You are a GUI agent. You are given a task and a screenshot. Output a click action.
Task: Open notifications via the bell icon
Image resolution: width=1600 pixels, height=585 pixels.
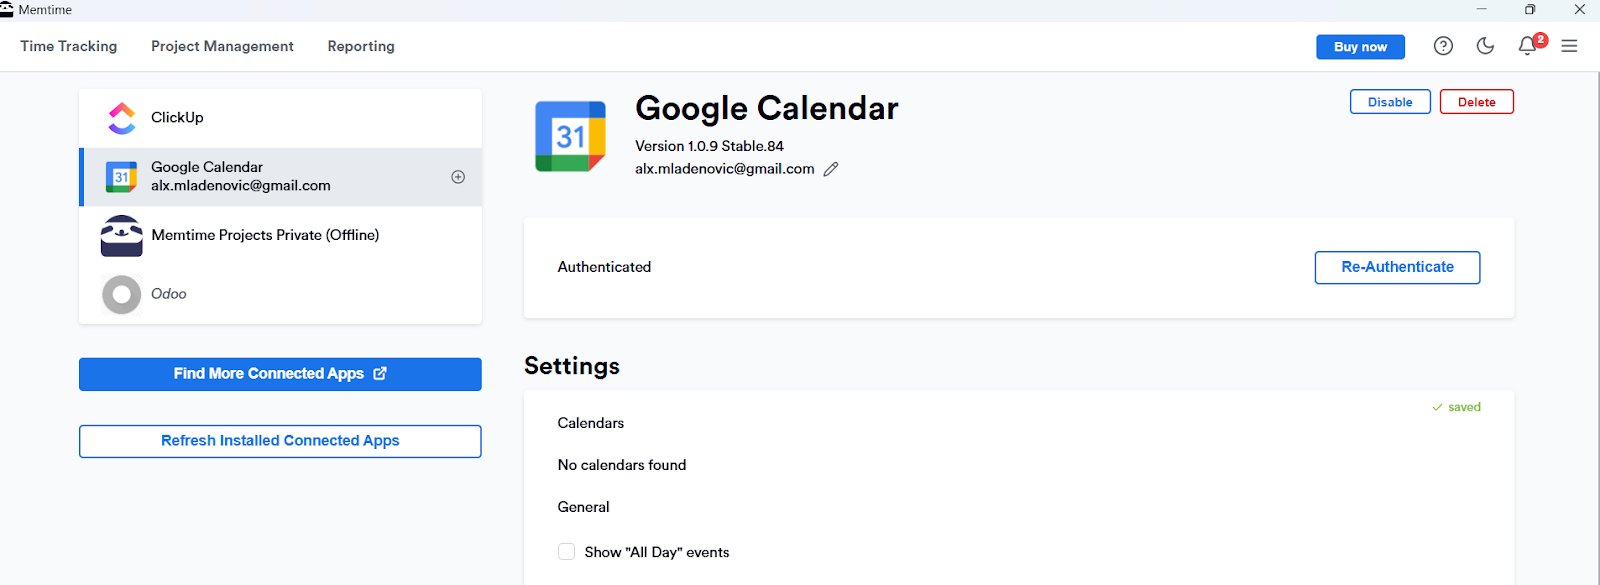coord(1526,46)
